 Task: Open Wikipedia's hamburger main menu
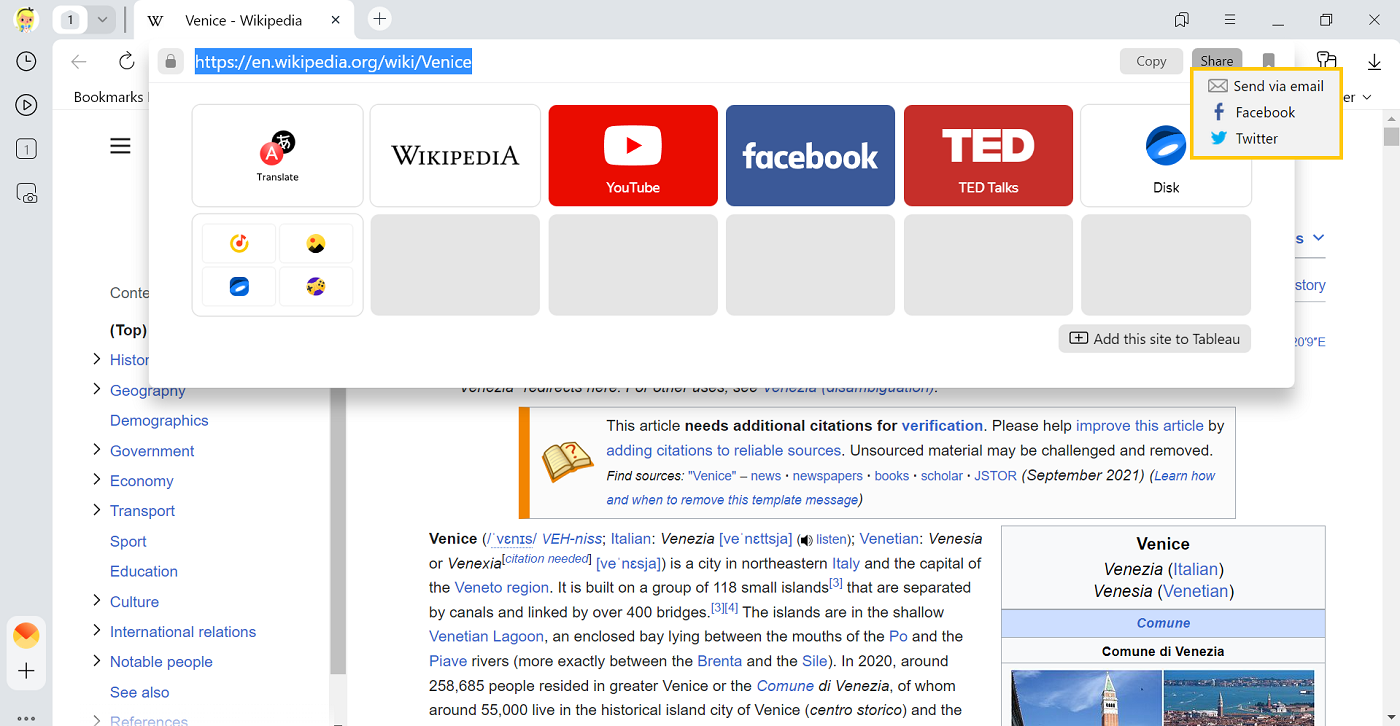coord(120,147)
